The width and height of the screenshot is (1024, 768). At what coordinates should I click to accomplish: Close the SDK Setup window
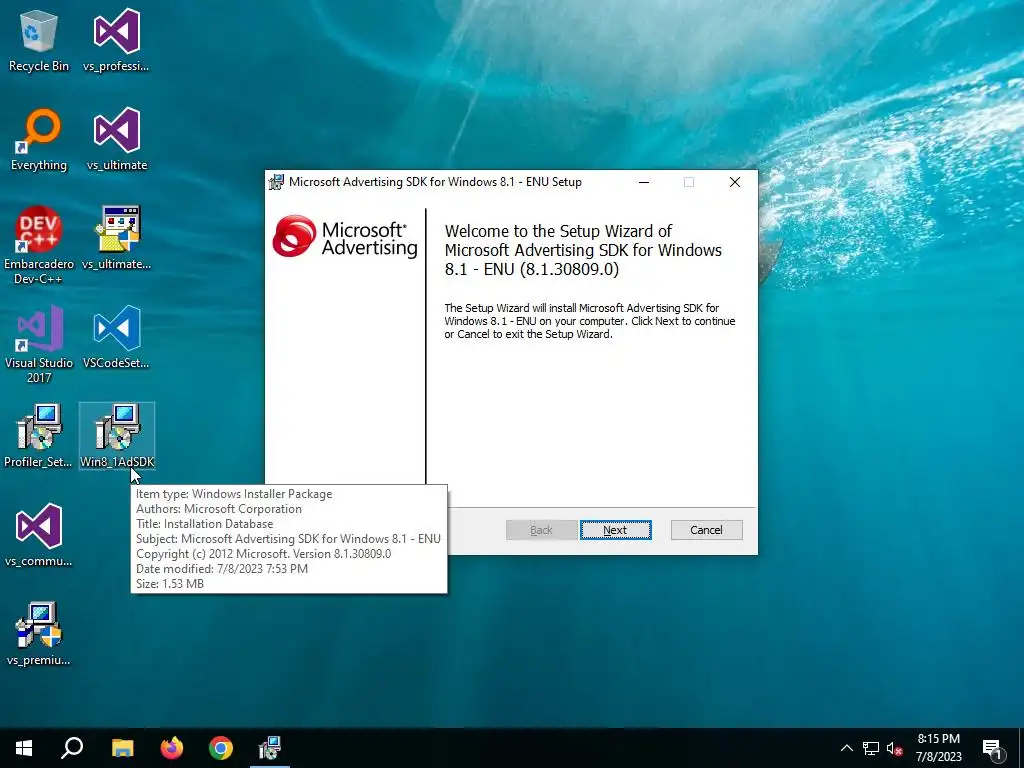coord(735,182)
